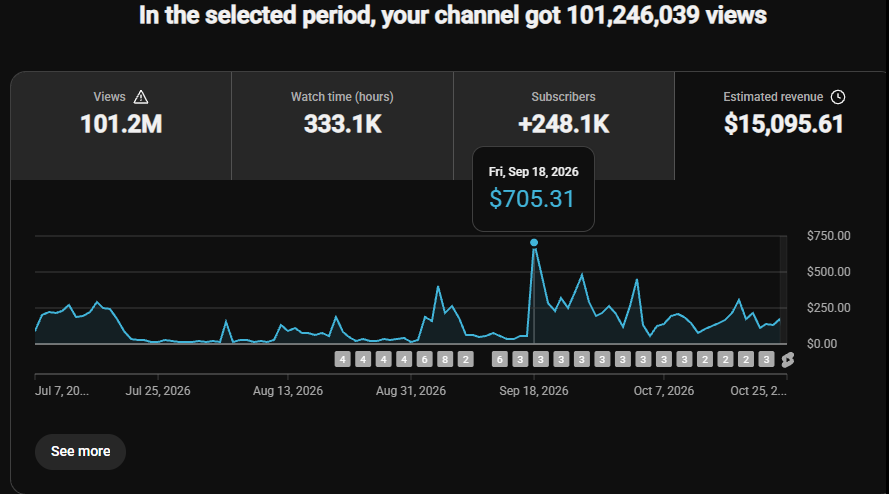The height and width of the screenshot is (494, 889).
Task: Click the Aug 31, 2026 date label
Action: pyautogui.click(x=410, y=391)
